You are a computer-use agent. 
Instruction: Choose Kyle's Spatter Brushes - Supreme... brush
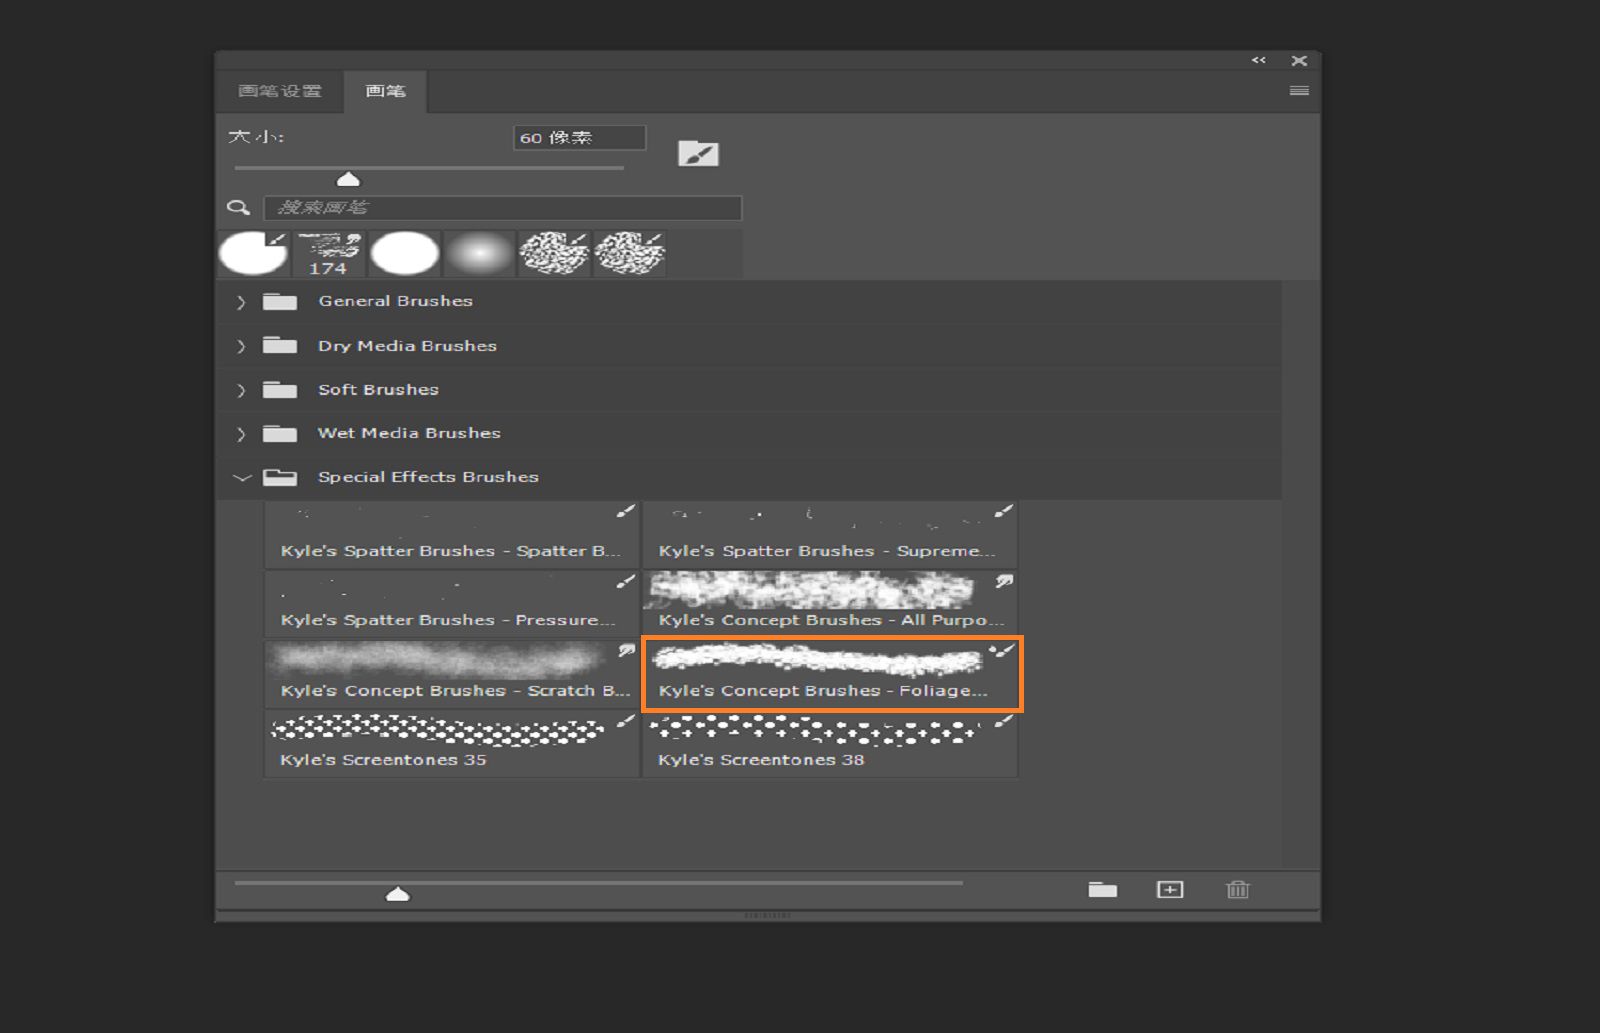(x=830, y=535)
